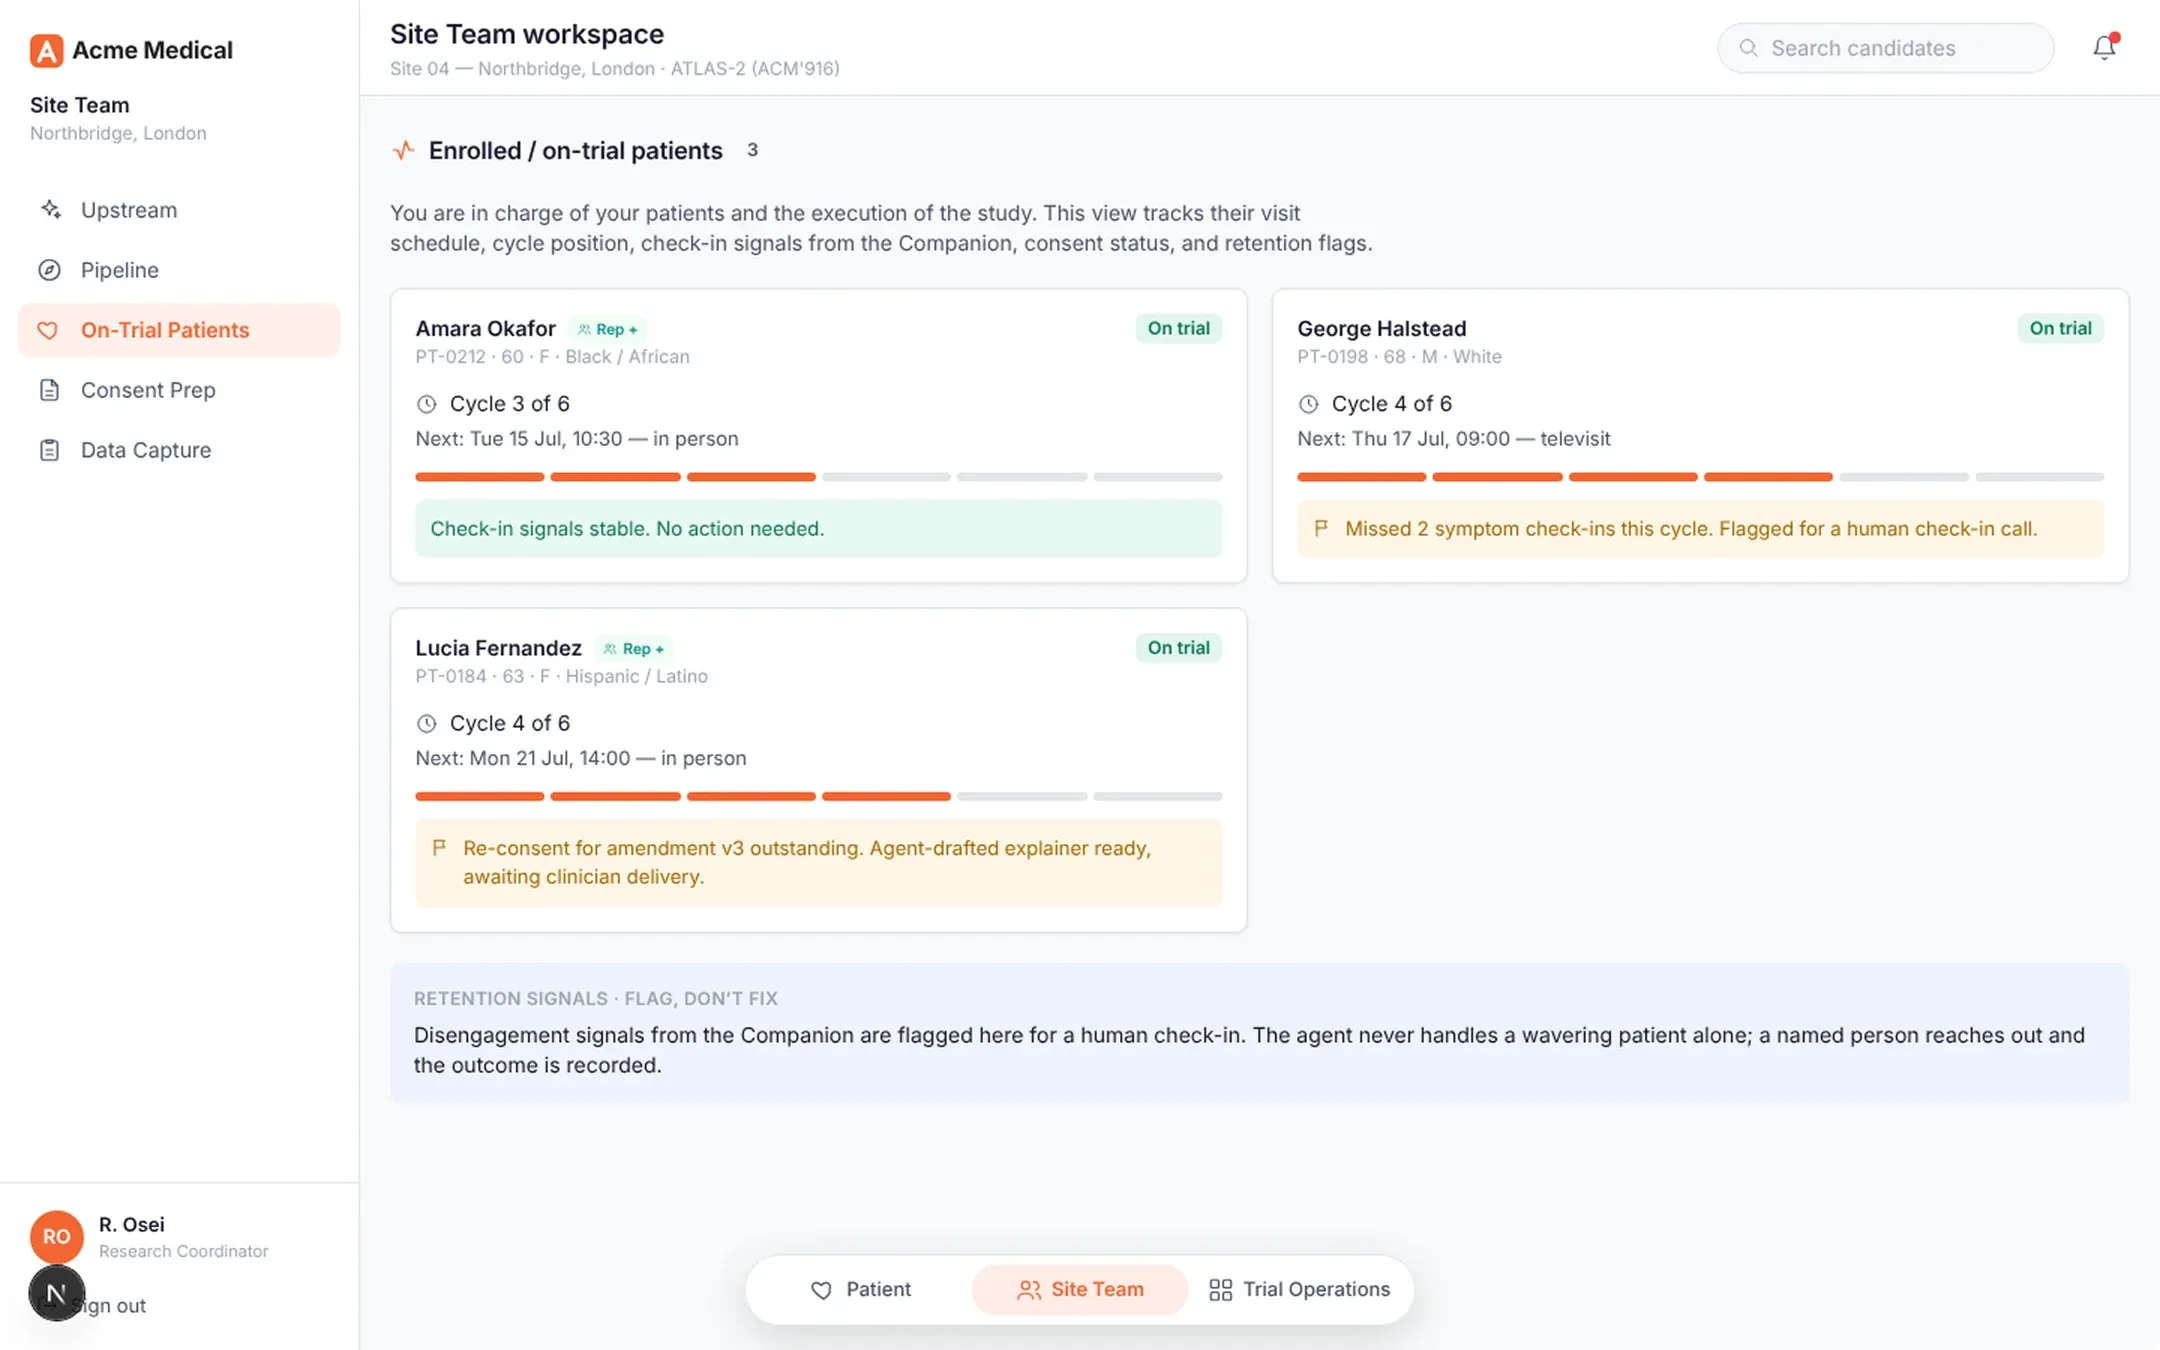Viewport: 2160px width, 1350px height.
Task: Click Sign out
Action: (x=108, y=1306)
